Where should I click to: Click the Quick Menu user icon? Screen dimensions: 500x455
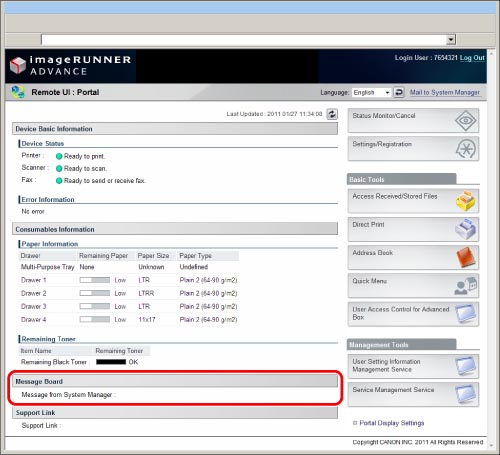[x=466, y=286]
